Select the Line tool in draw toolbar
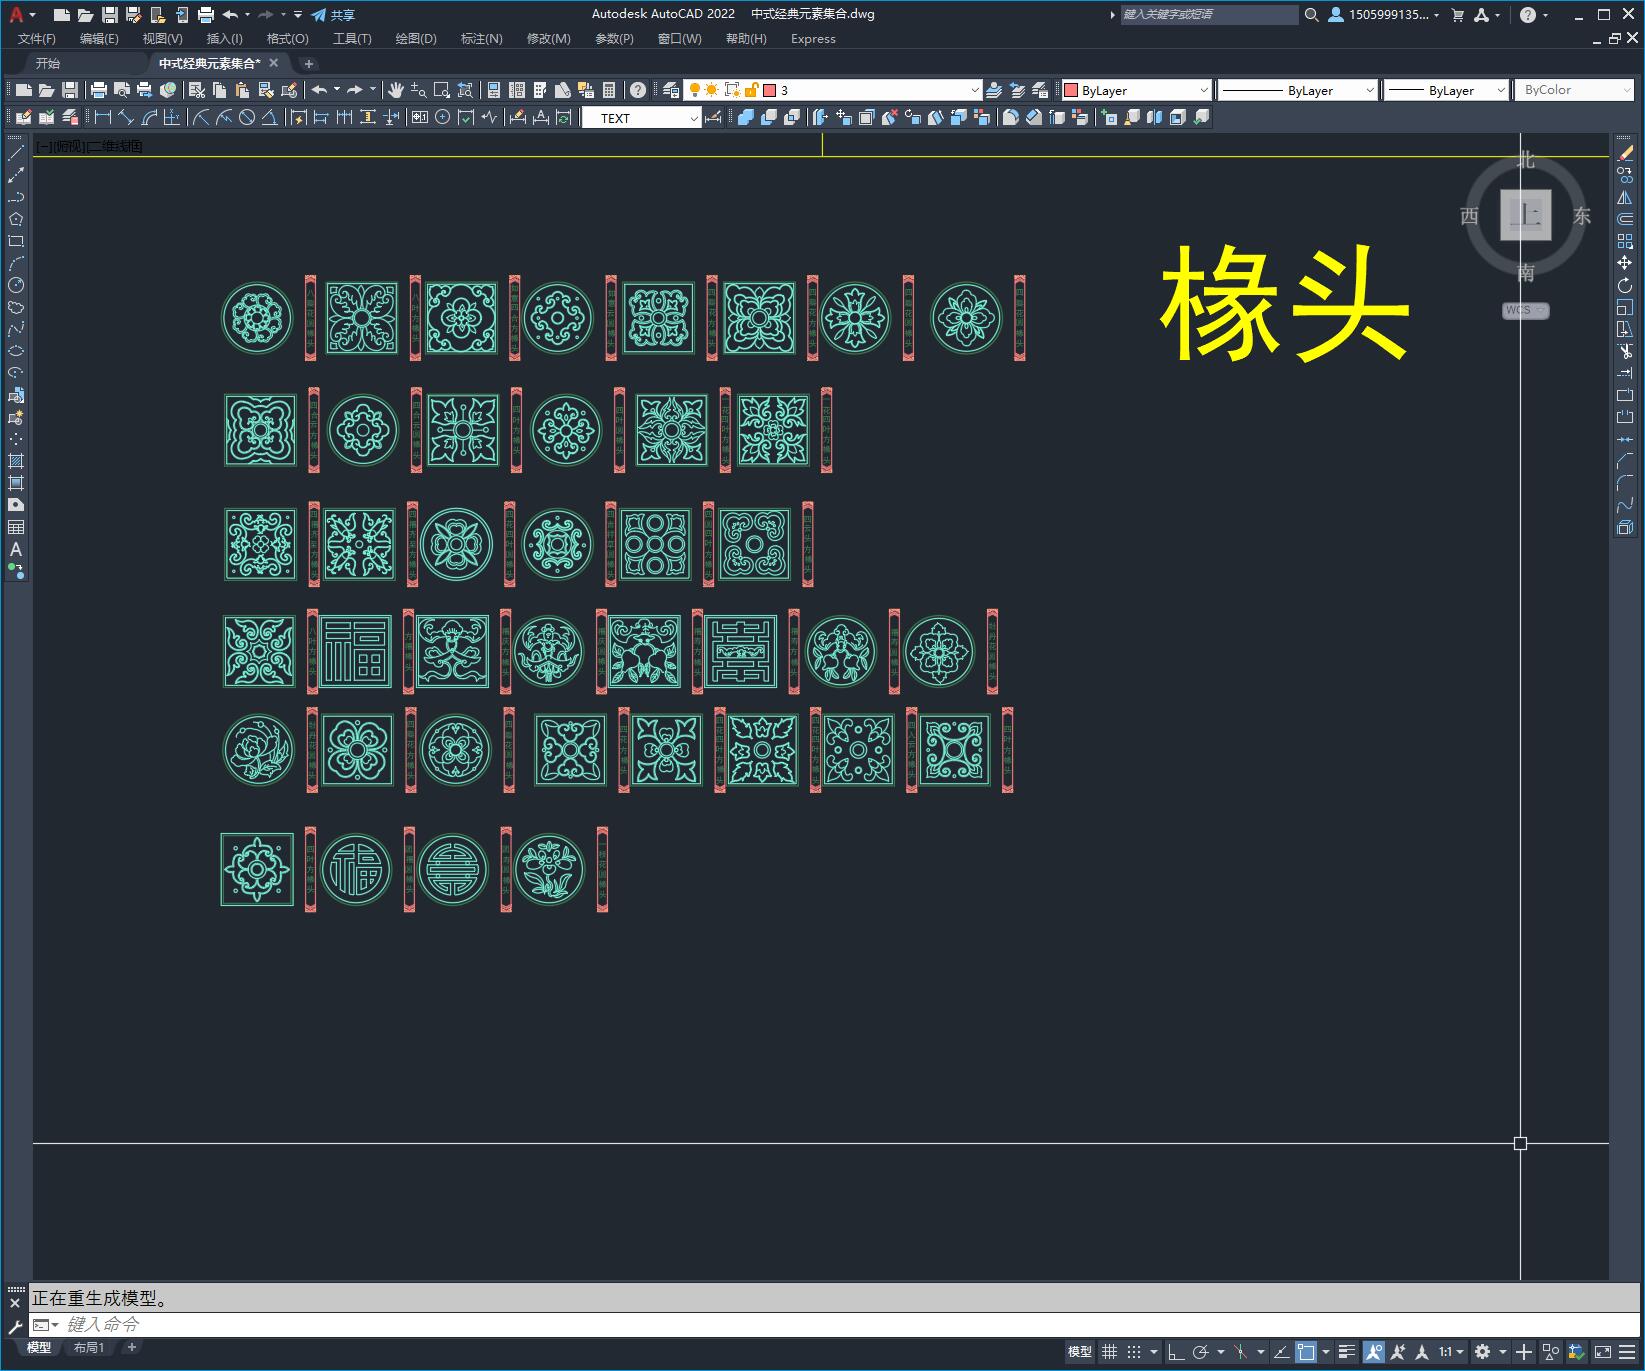Image resolution: width=1645 pixels, height=1371 pixels. click(x=16, y=153)
